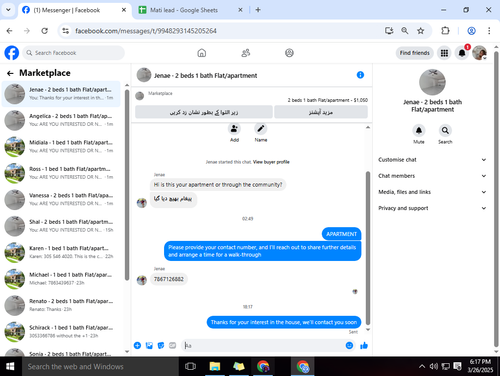Go back using Marketplace back arrow
This screenshot has height=376, width=500.
10,73
